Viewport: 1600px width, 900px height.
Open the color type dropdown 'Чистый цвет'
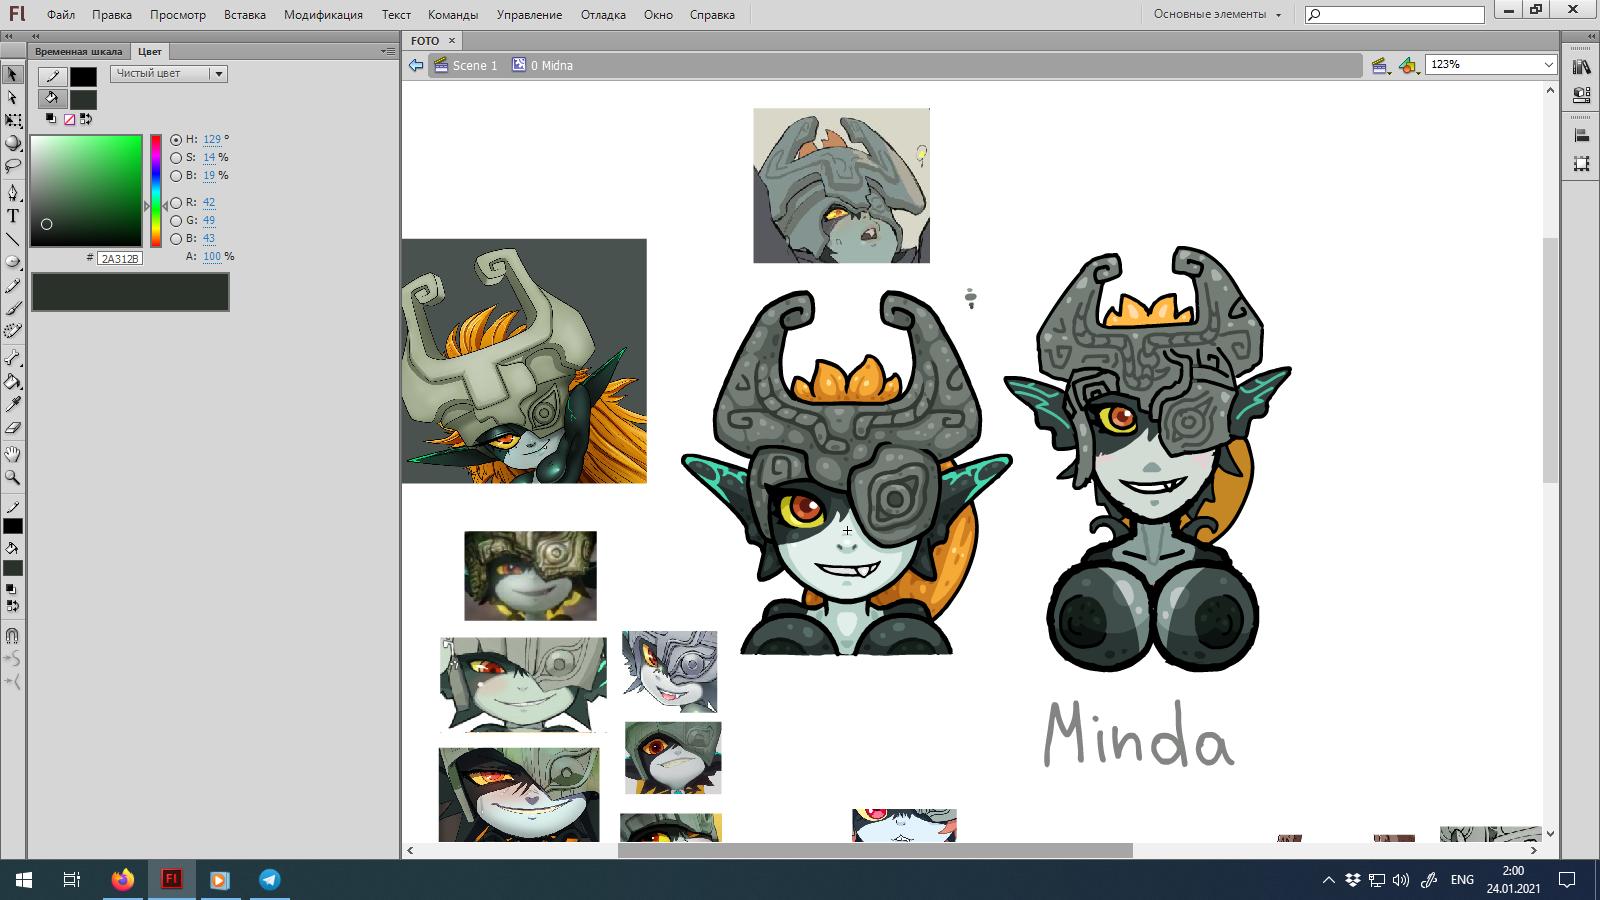point(169,74)
